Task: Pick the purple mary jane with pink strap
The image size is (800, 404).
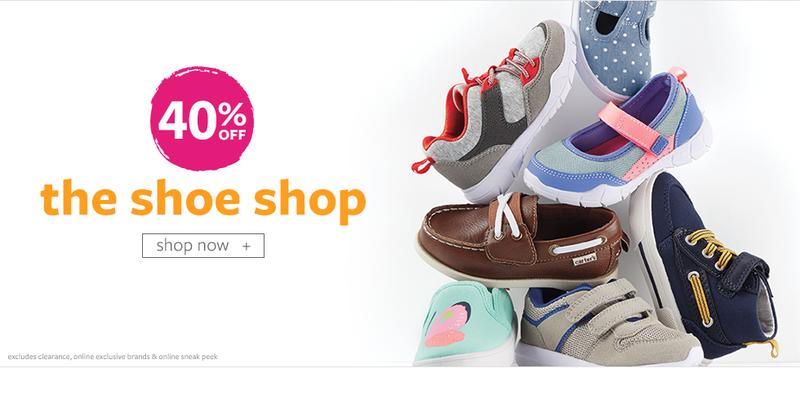Action: pos(617,138)
